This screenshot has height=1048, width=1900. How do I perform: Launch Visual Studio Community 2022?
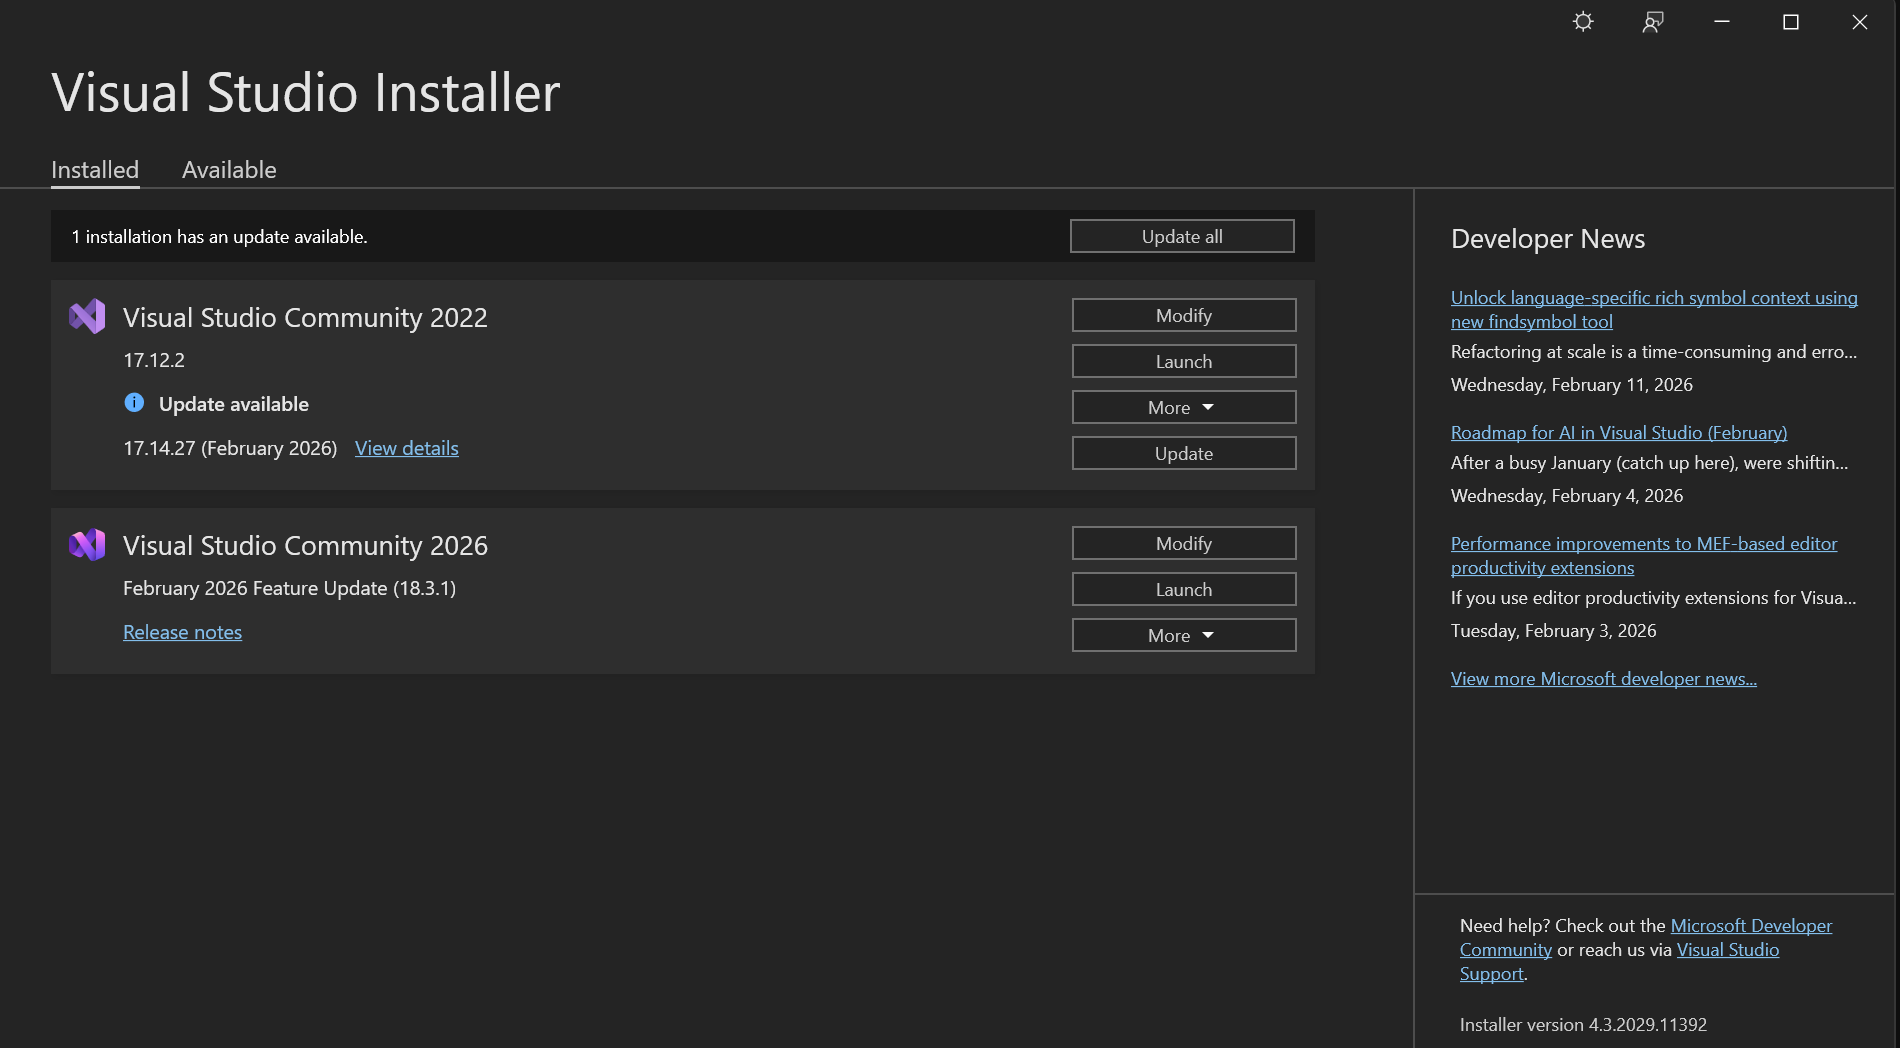click(1183, 361)
